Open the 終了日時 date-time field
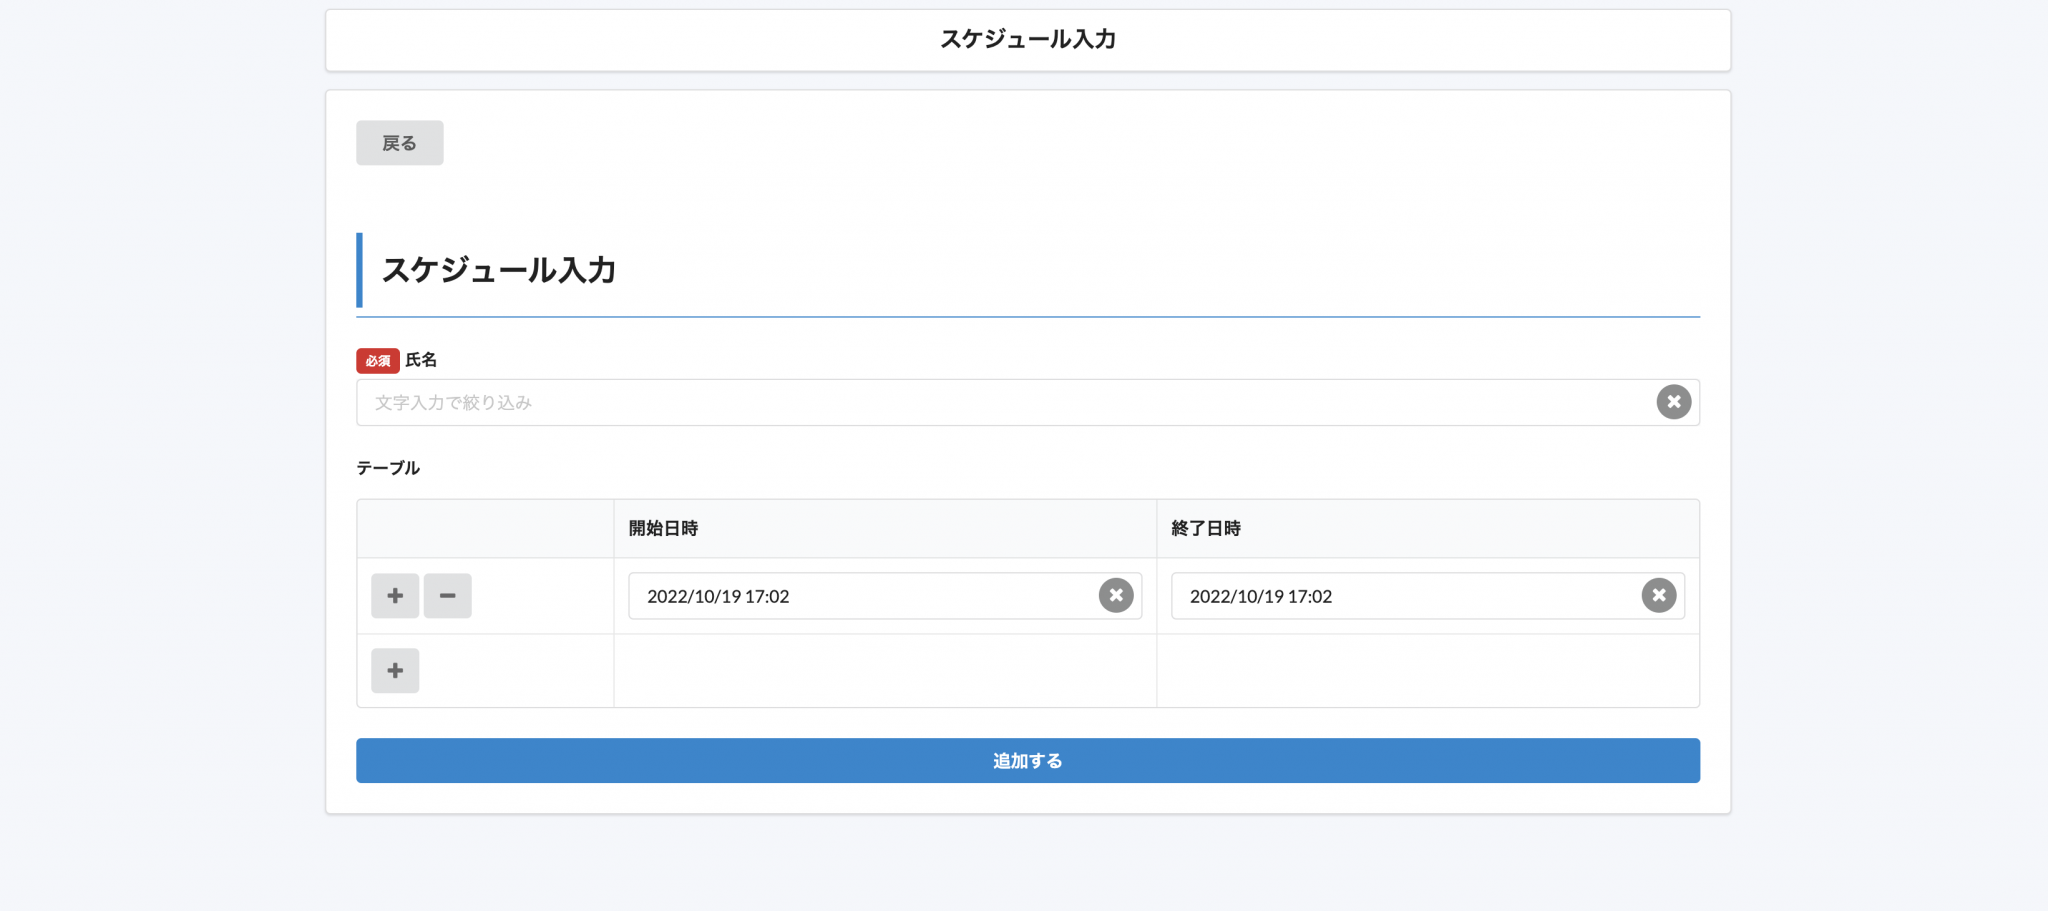The image size is (2048, 911). 1400,596
